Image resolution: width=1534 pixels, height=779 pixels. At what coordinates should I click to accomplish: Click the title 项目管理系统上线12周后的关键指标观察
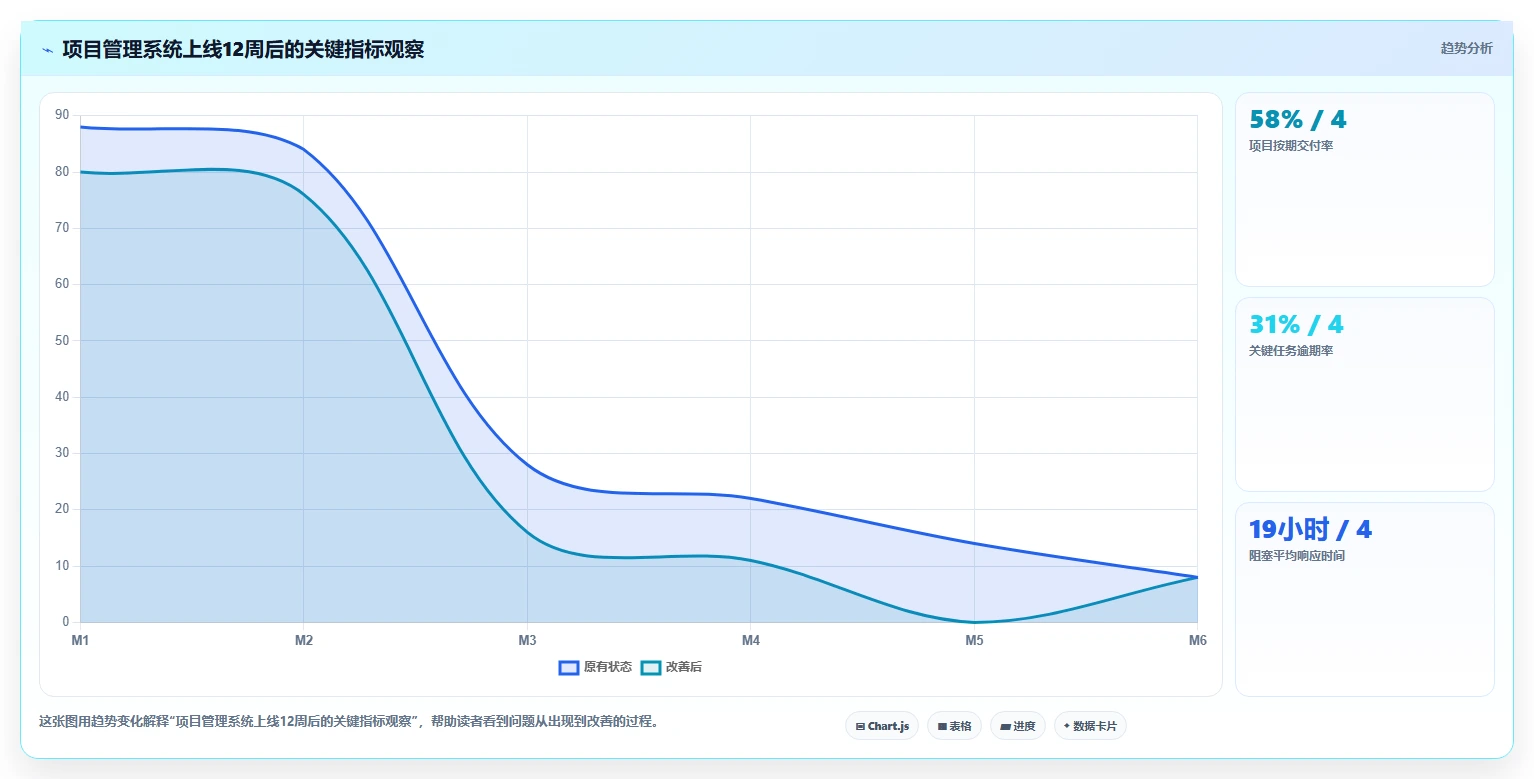point(243,49)
